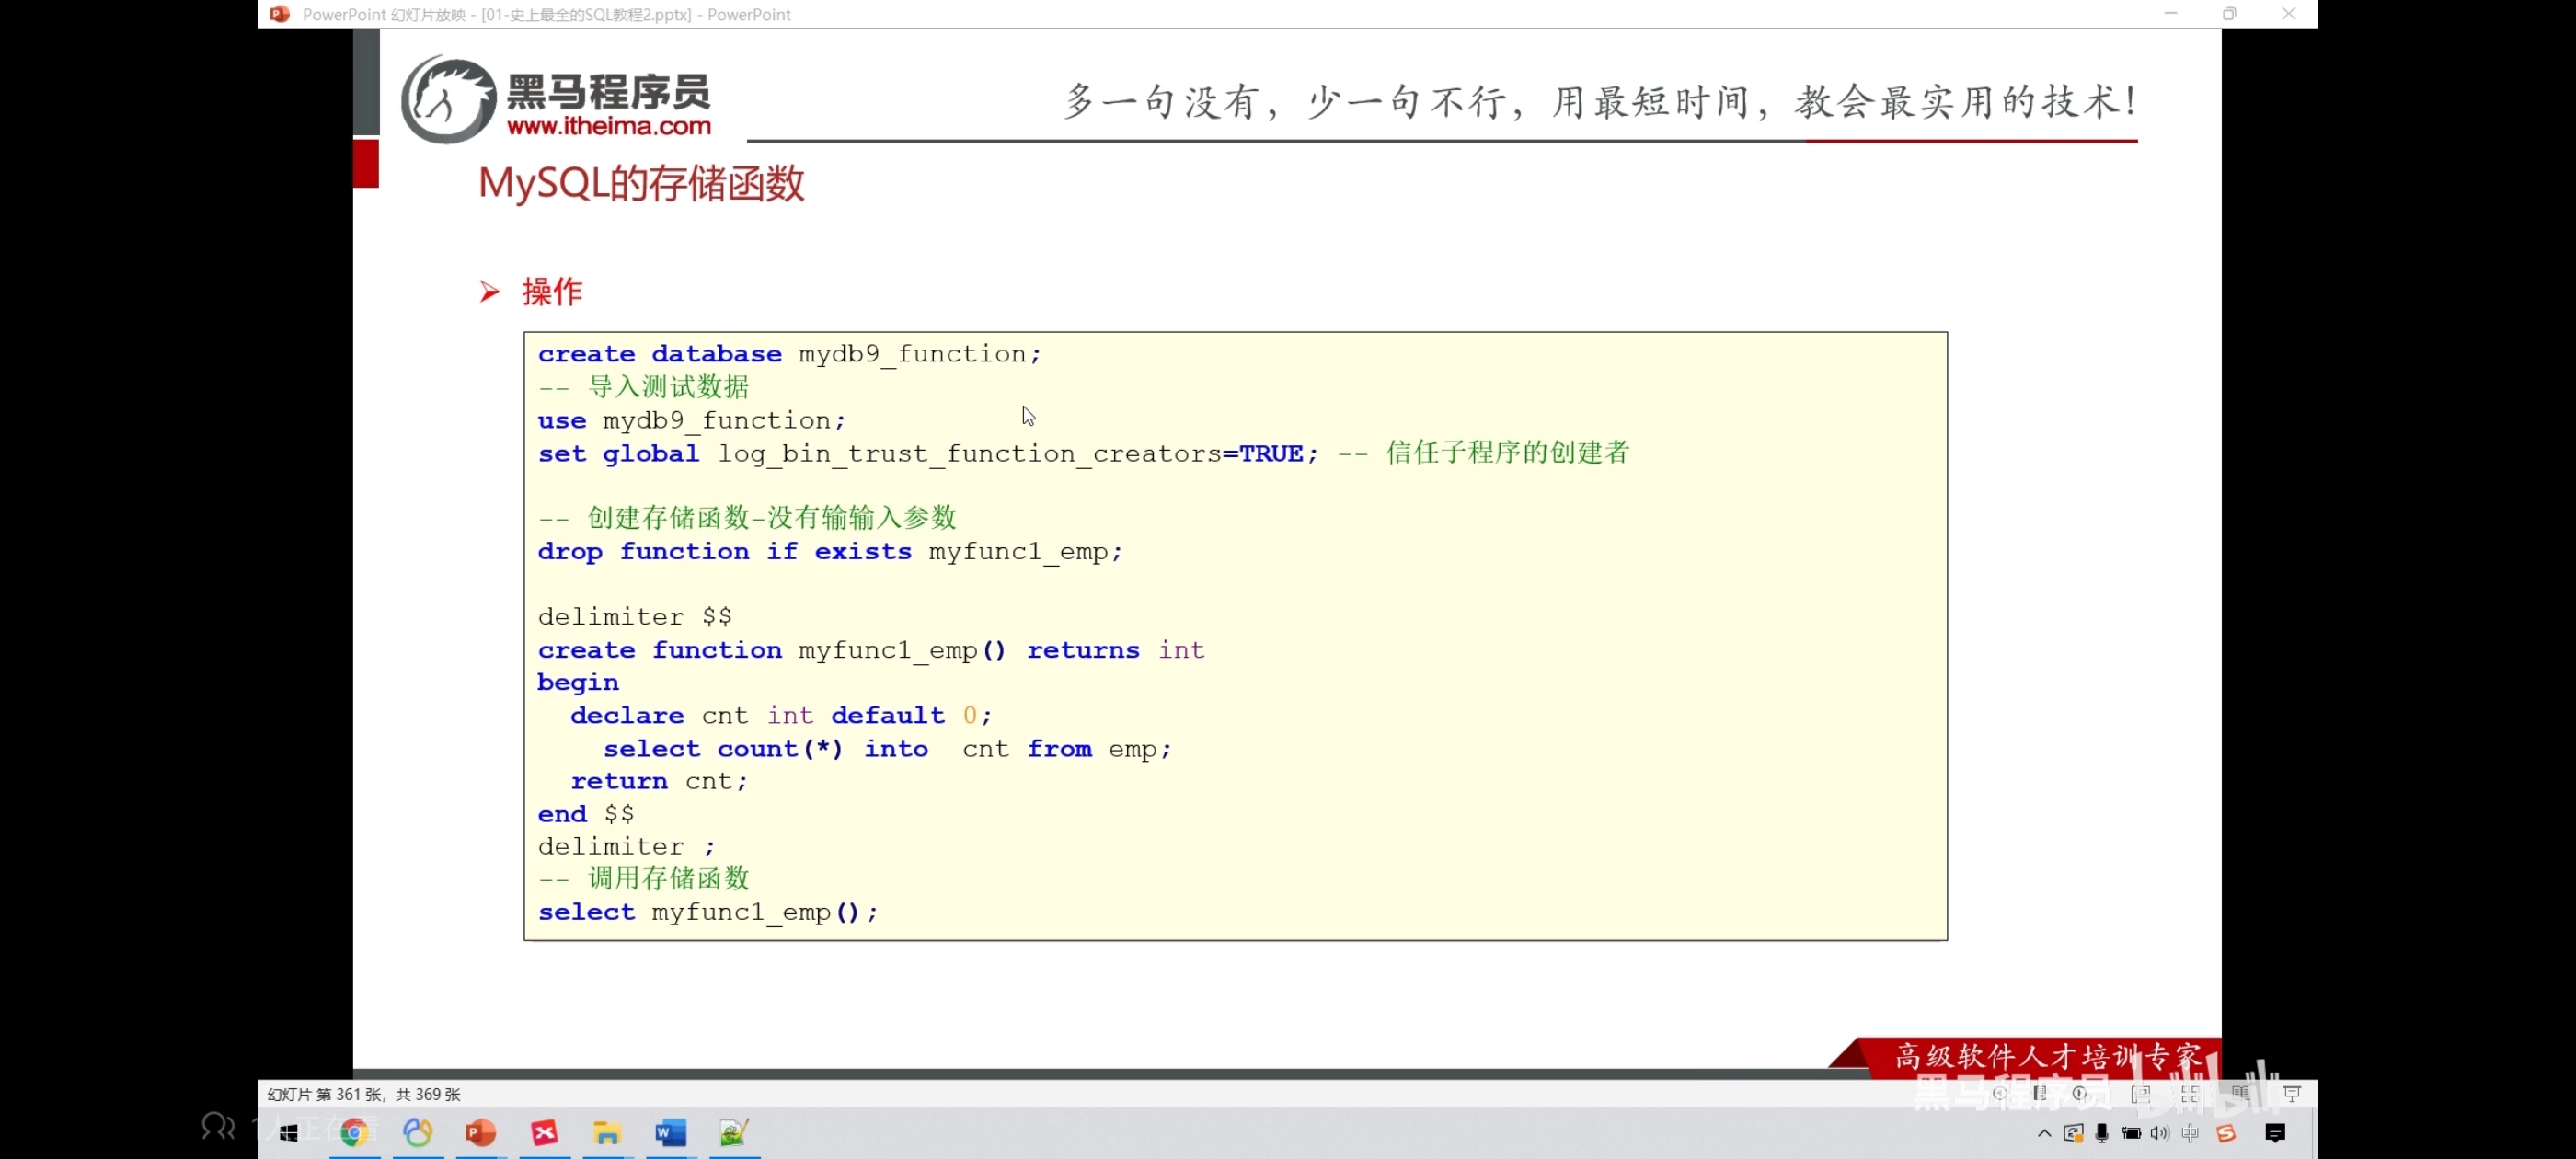Go to previous slide using status bar arrow

pos(1999,1094)
